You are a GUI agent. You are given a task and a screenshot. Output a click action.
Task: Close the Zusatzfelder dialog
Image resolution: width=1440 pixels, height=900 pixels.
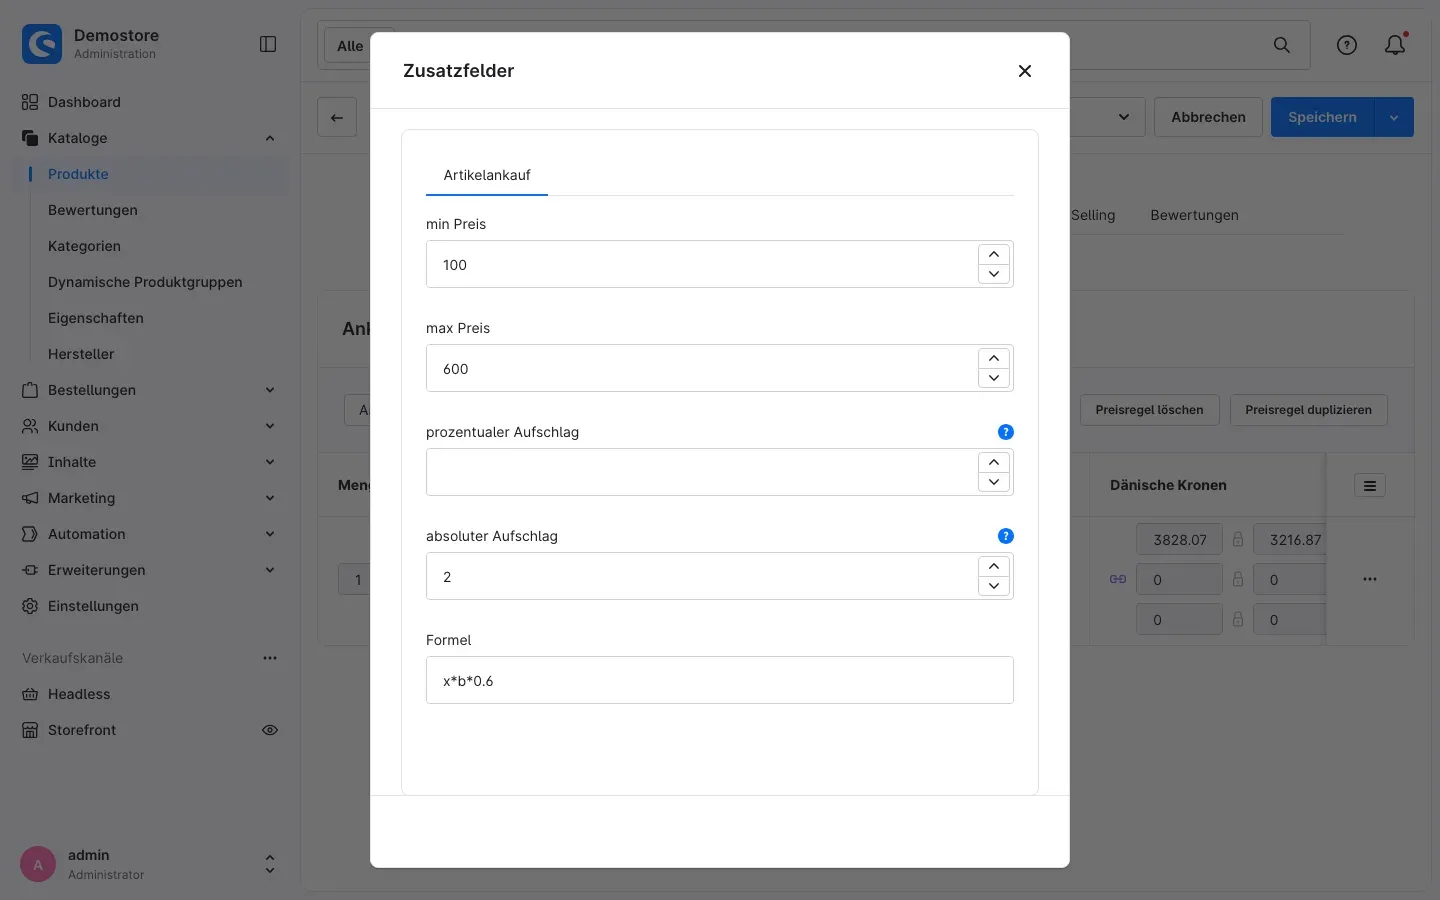pos(1024,71)
